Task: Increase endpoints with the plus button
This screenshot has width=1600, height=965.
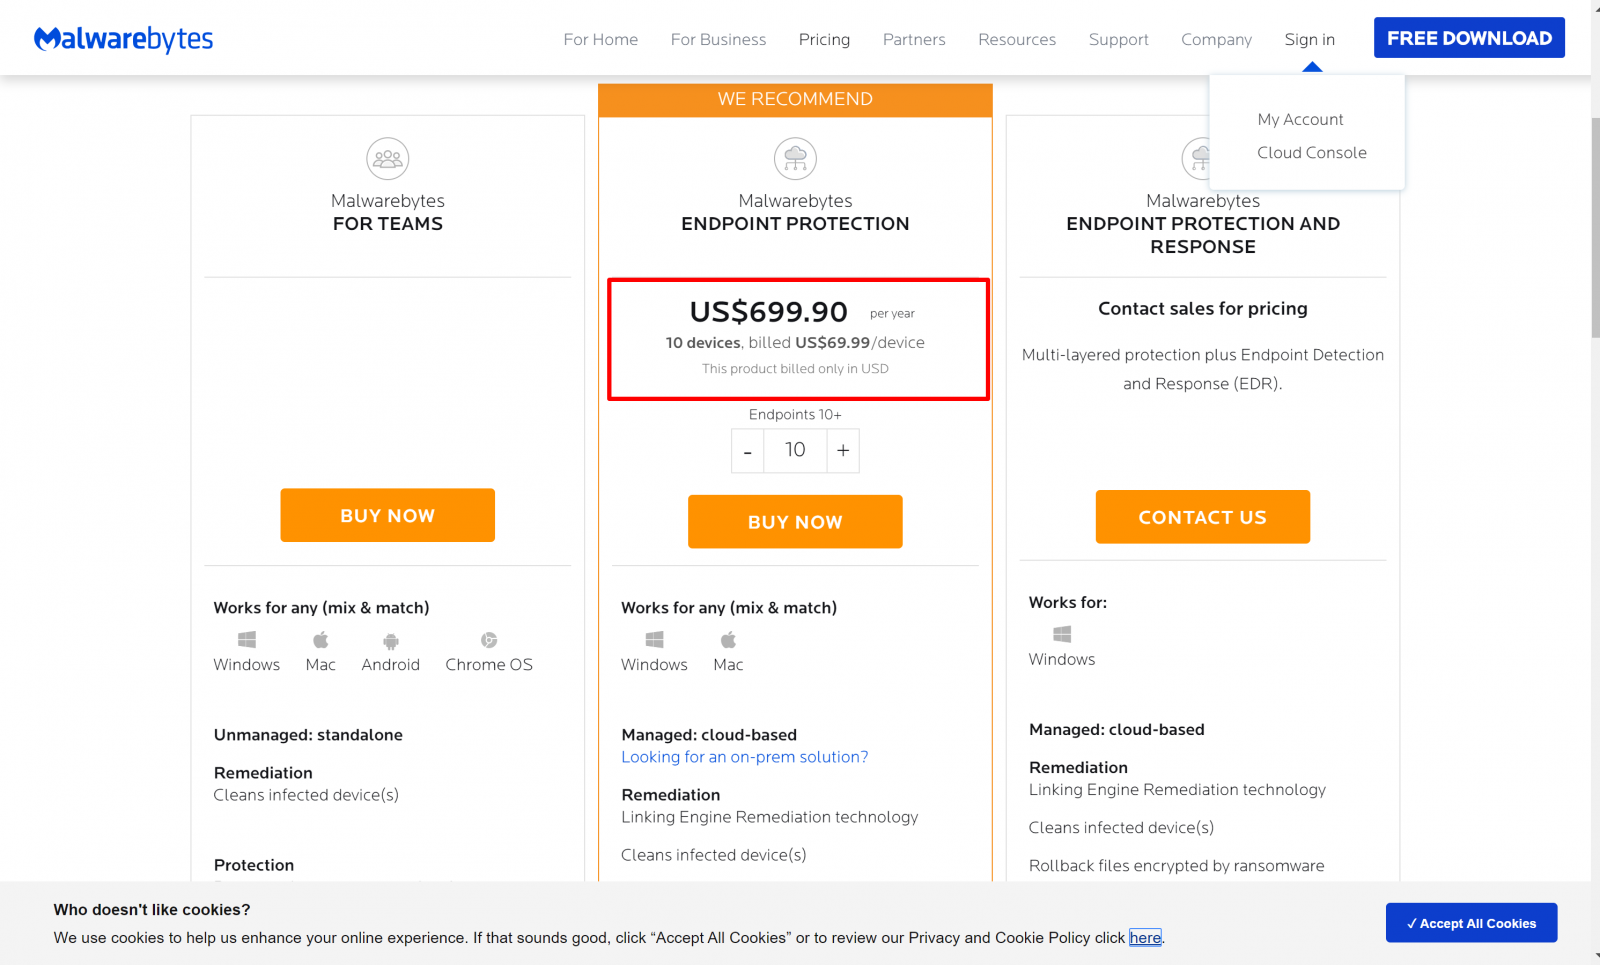Action: tap(843, 451)
